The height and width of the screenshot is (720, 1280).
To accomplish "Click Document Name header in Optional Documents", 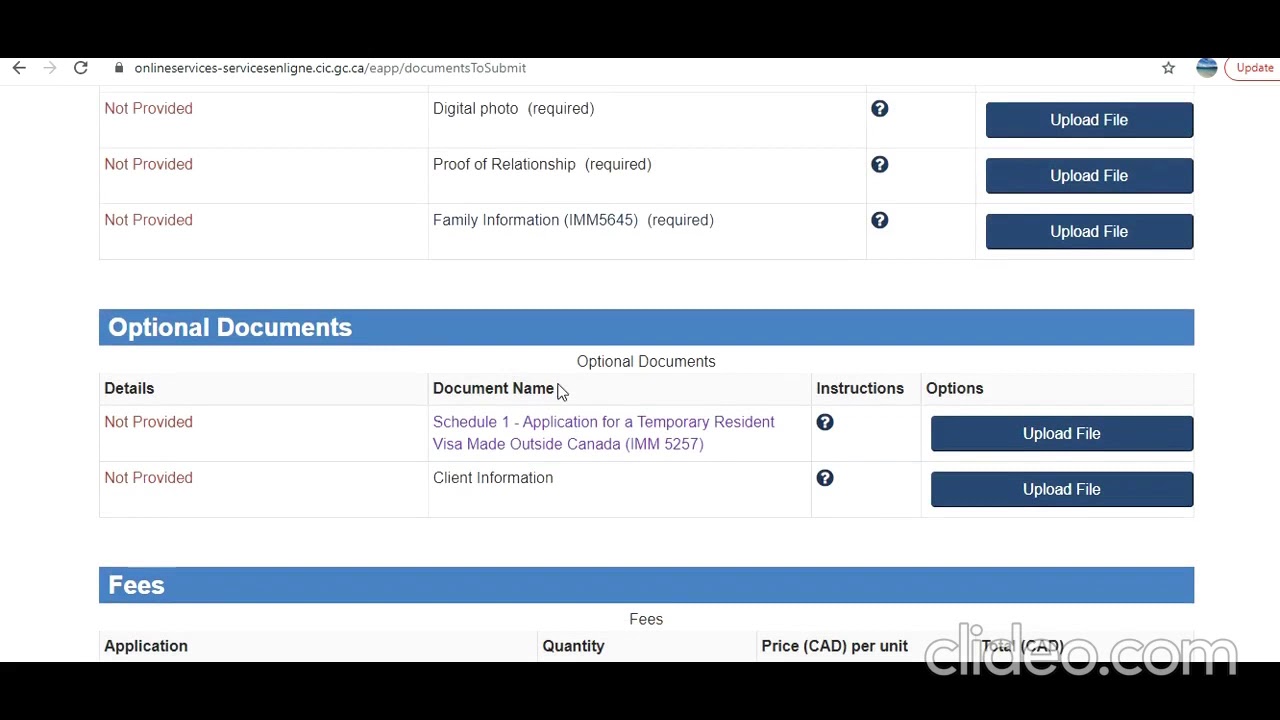I will tap(493, 389).
